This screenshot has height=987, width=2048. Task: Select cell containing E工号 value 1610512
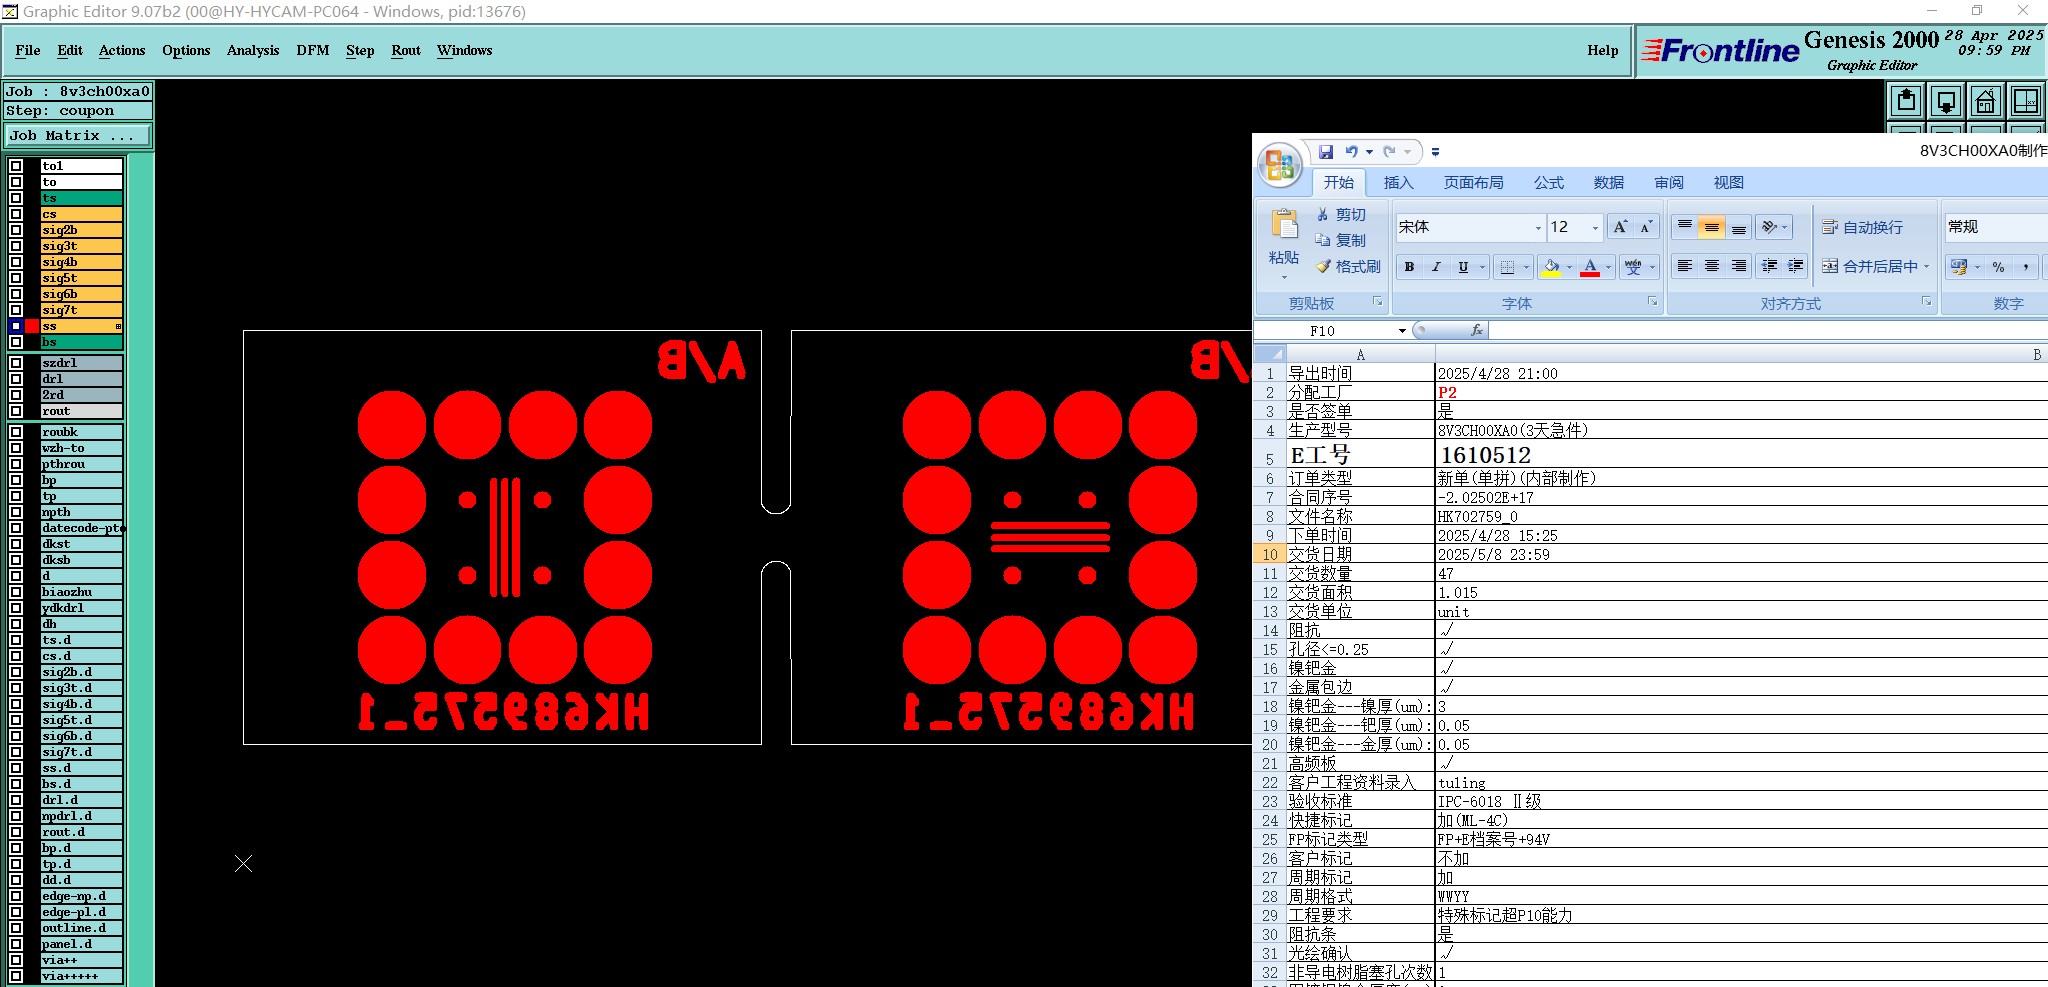pos(1742,455)
